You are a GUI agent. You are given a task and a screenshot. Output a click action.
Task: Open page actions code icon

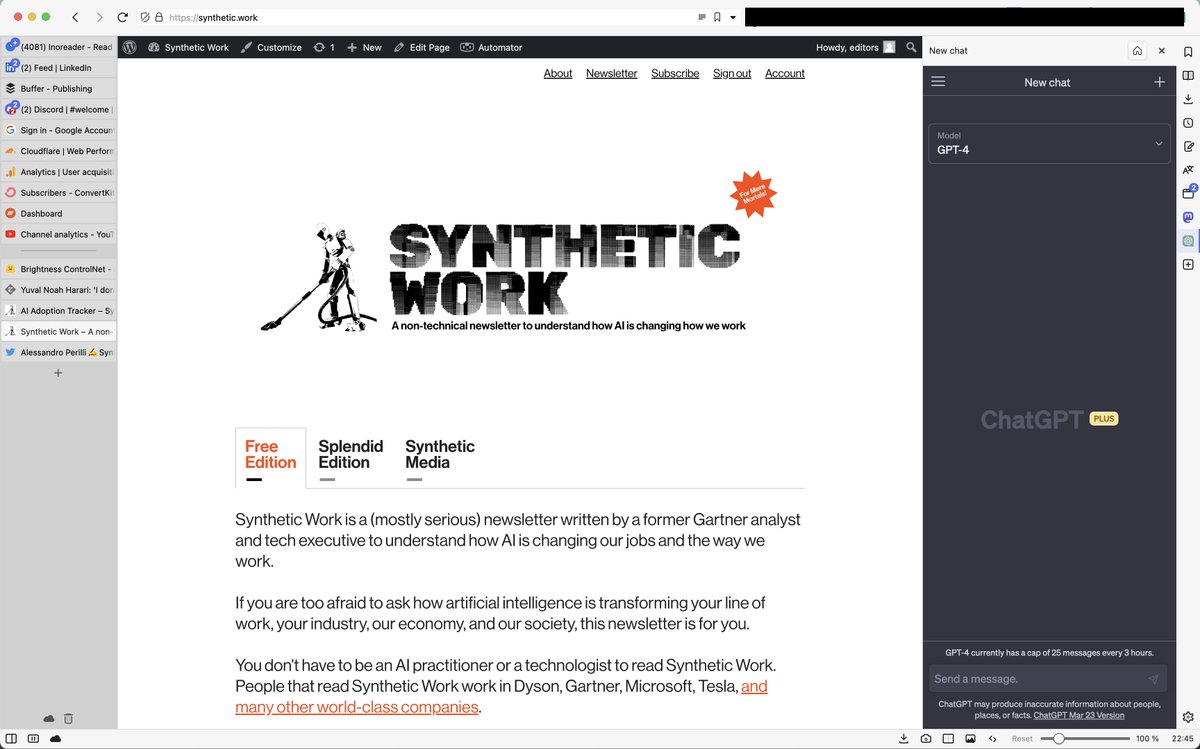[992, 738]
